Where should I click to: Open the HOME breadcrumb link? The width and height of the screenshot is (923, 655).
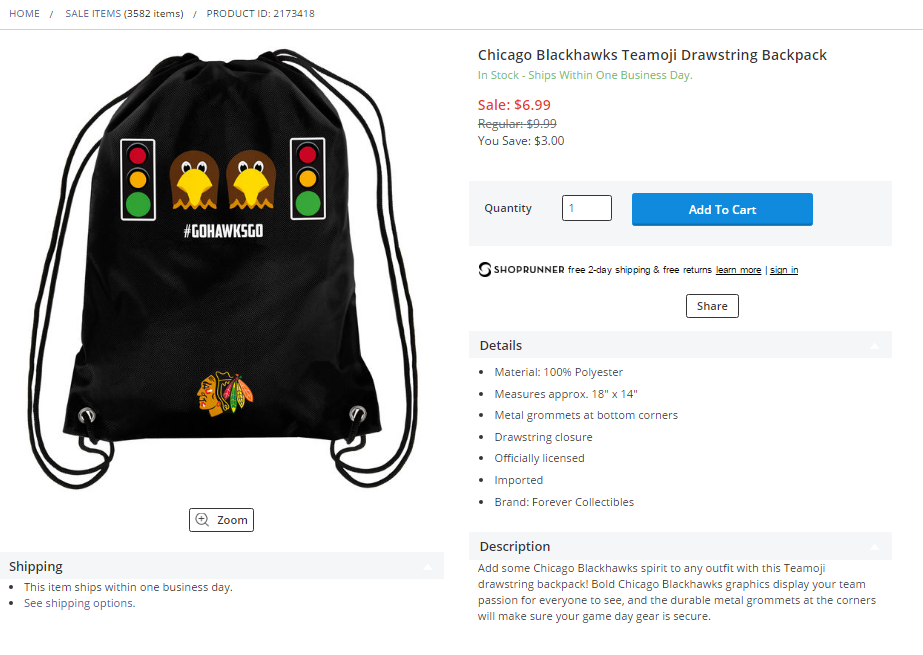(24, 14)
